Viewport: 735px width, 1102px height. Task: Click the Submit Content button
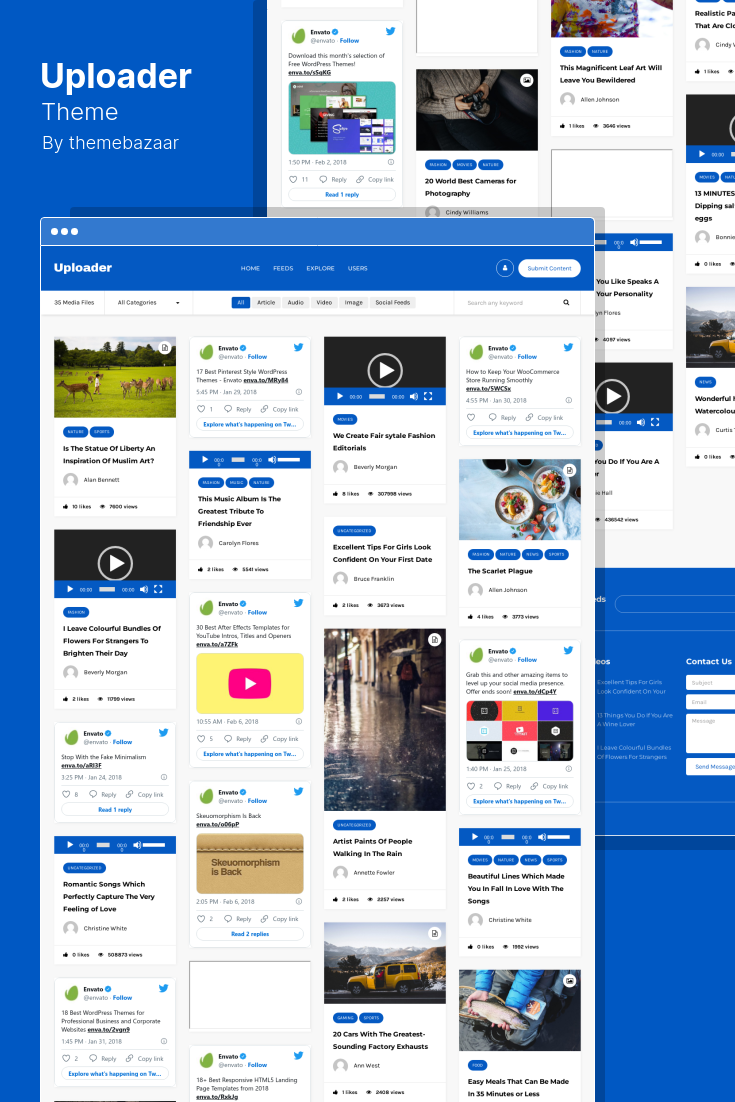pyautogui.click(x=549, y=268)
